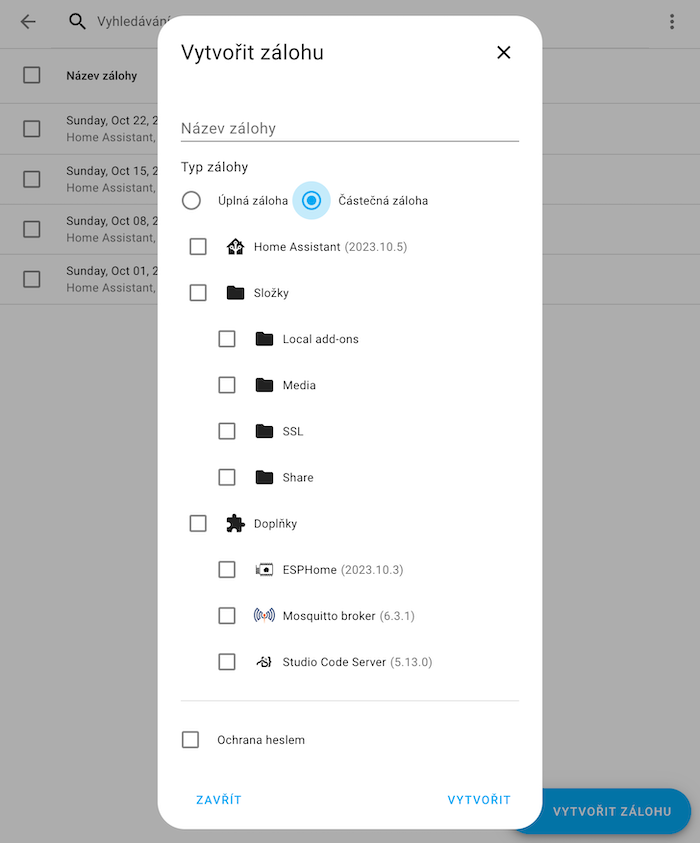The width and height of the screenshot is (700, 843).
Task: Check the Home Assistant backup checkbox
Action: click(198, 247)
